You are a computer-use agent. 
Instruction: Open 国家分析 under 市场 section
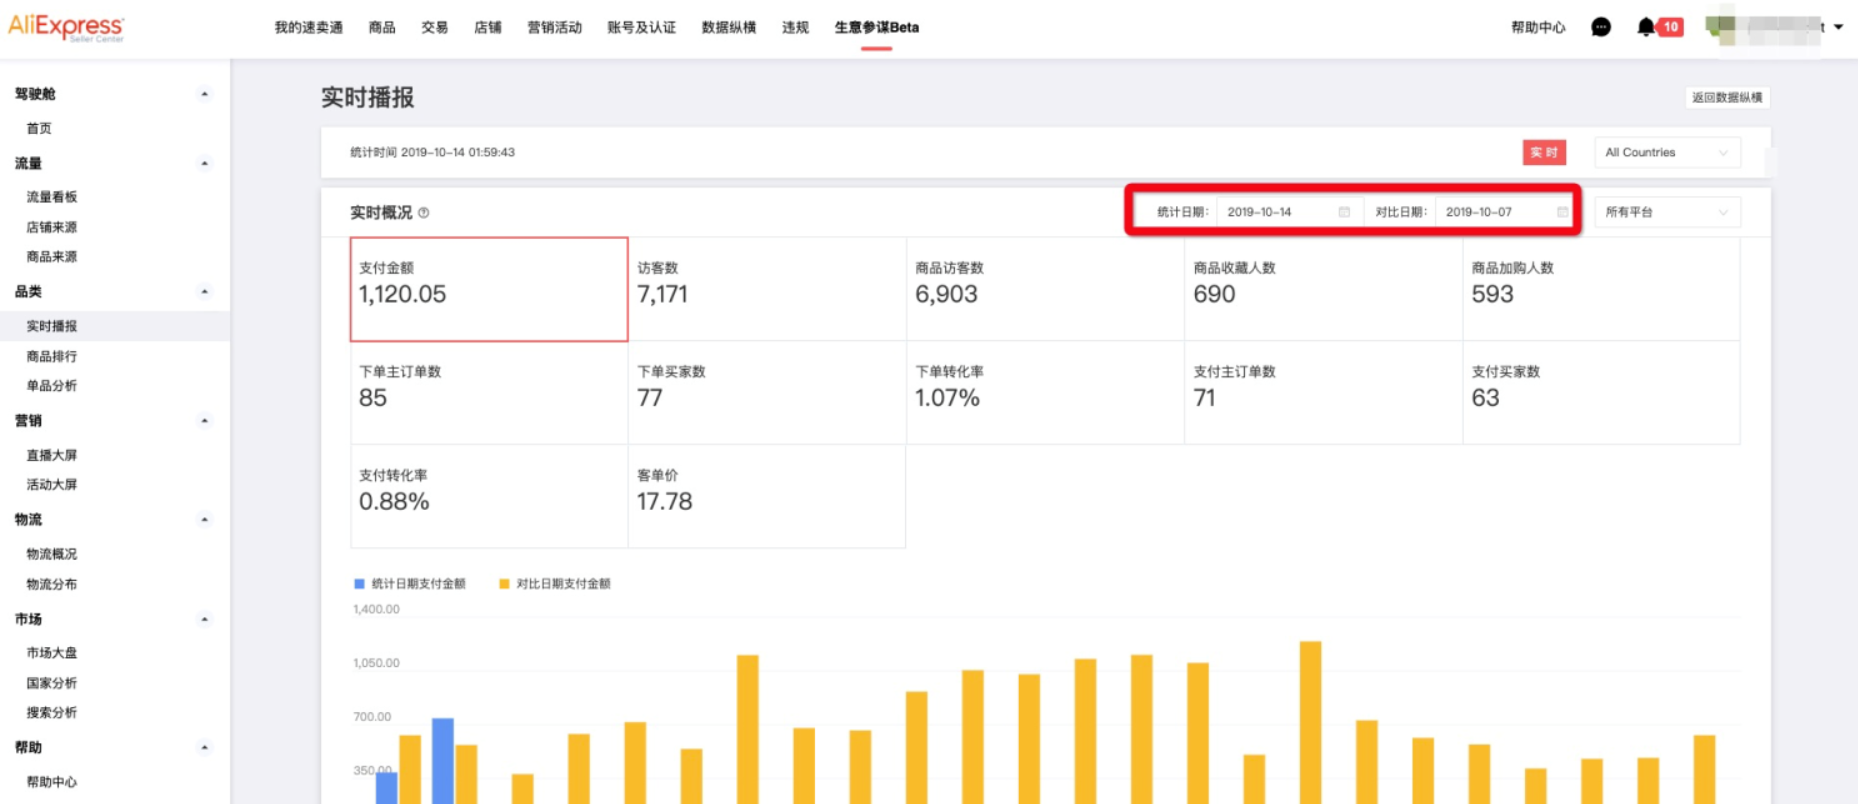pyautogui.click(x=52, y=683)
